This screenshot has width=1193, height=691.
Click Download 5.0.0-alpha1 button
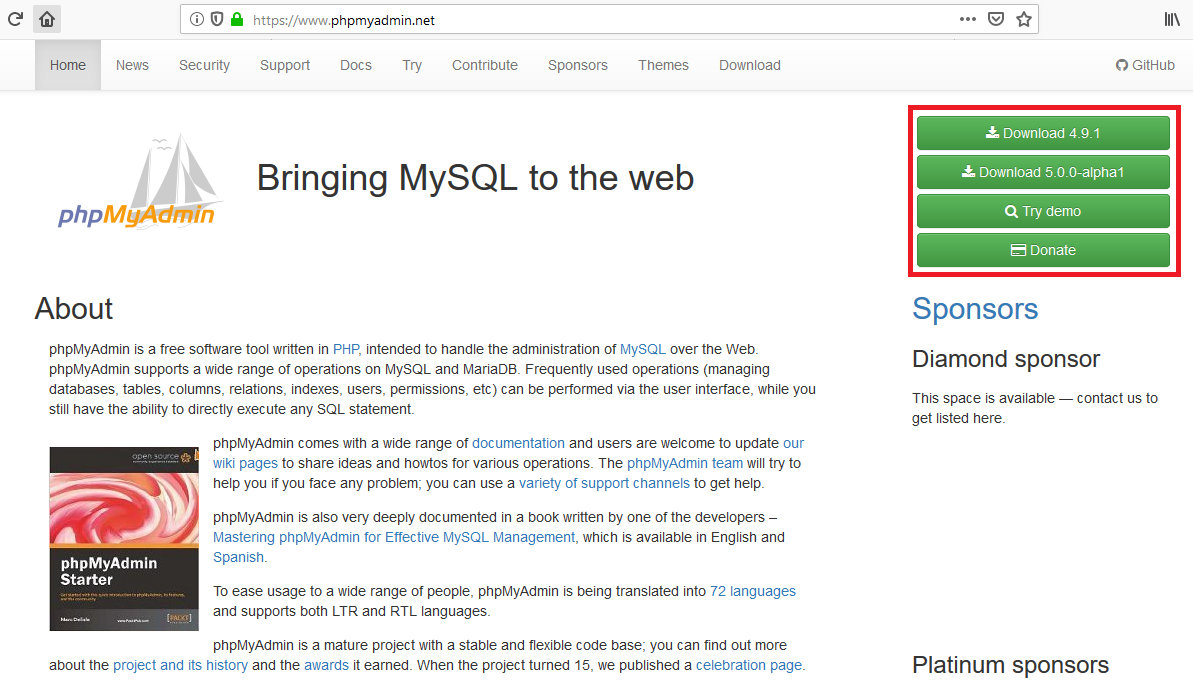1043,172
